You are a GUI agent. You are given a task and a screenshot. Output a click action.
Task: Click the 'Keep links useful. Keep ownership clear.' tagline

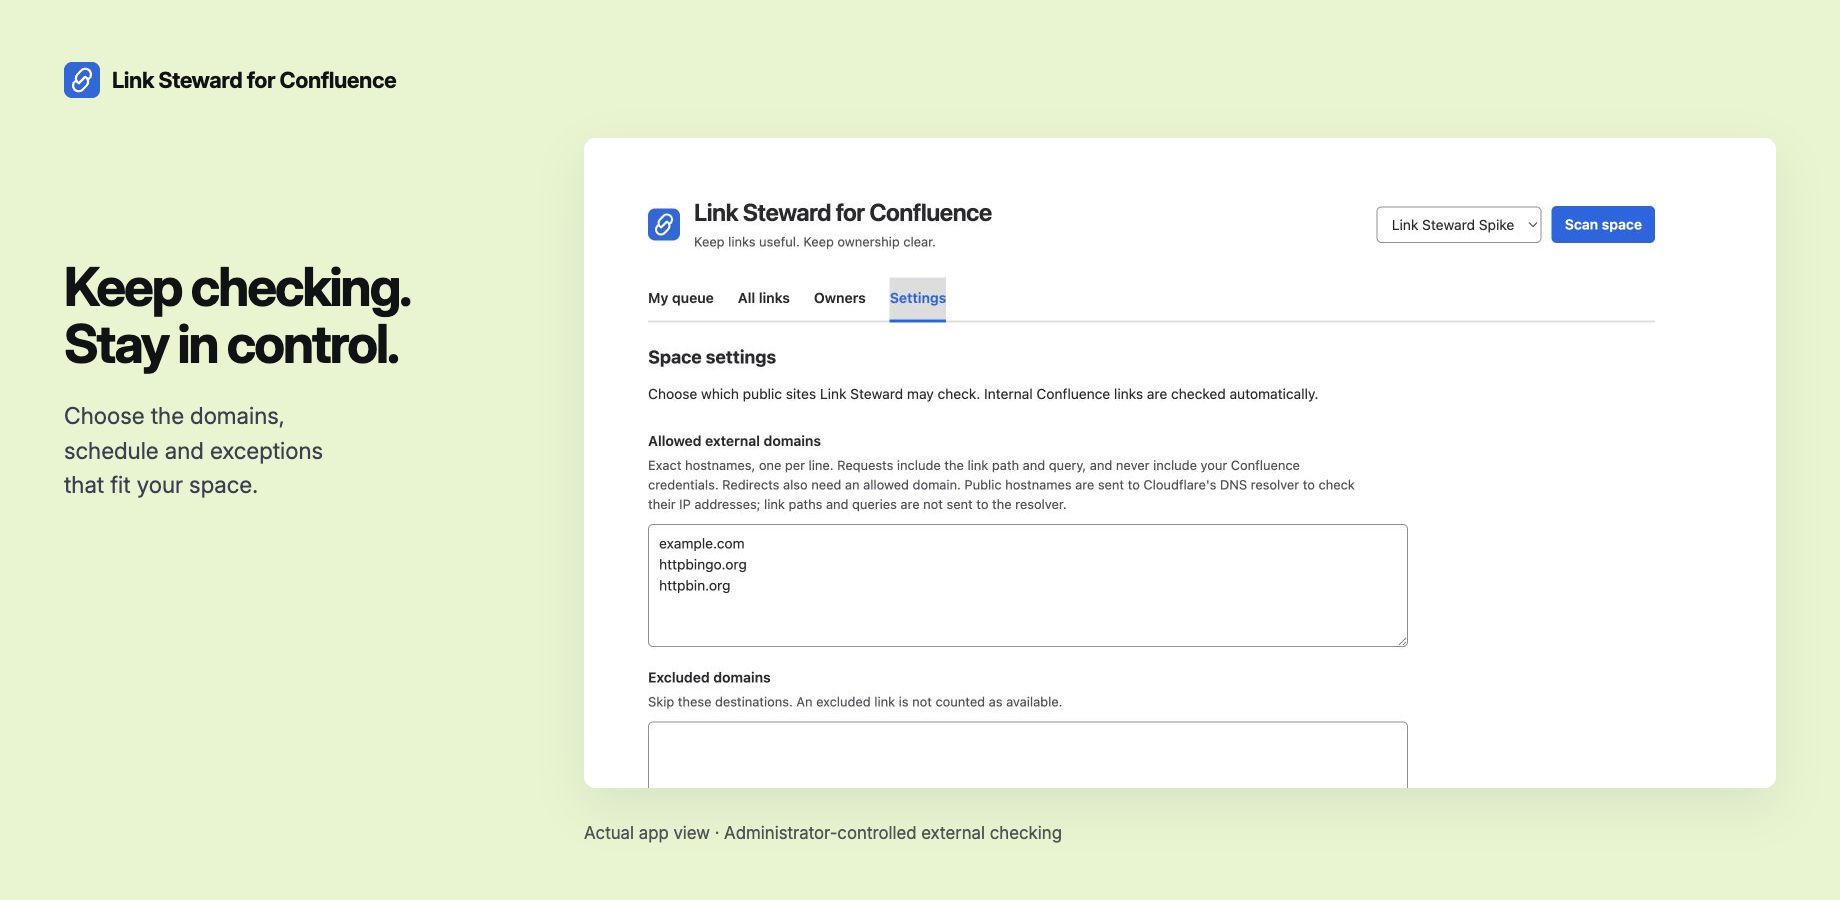[815, 242]
